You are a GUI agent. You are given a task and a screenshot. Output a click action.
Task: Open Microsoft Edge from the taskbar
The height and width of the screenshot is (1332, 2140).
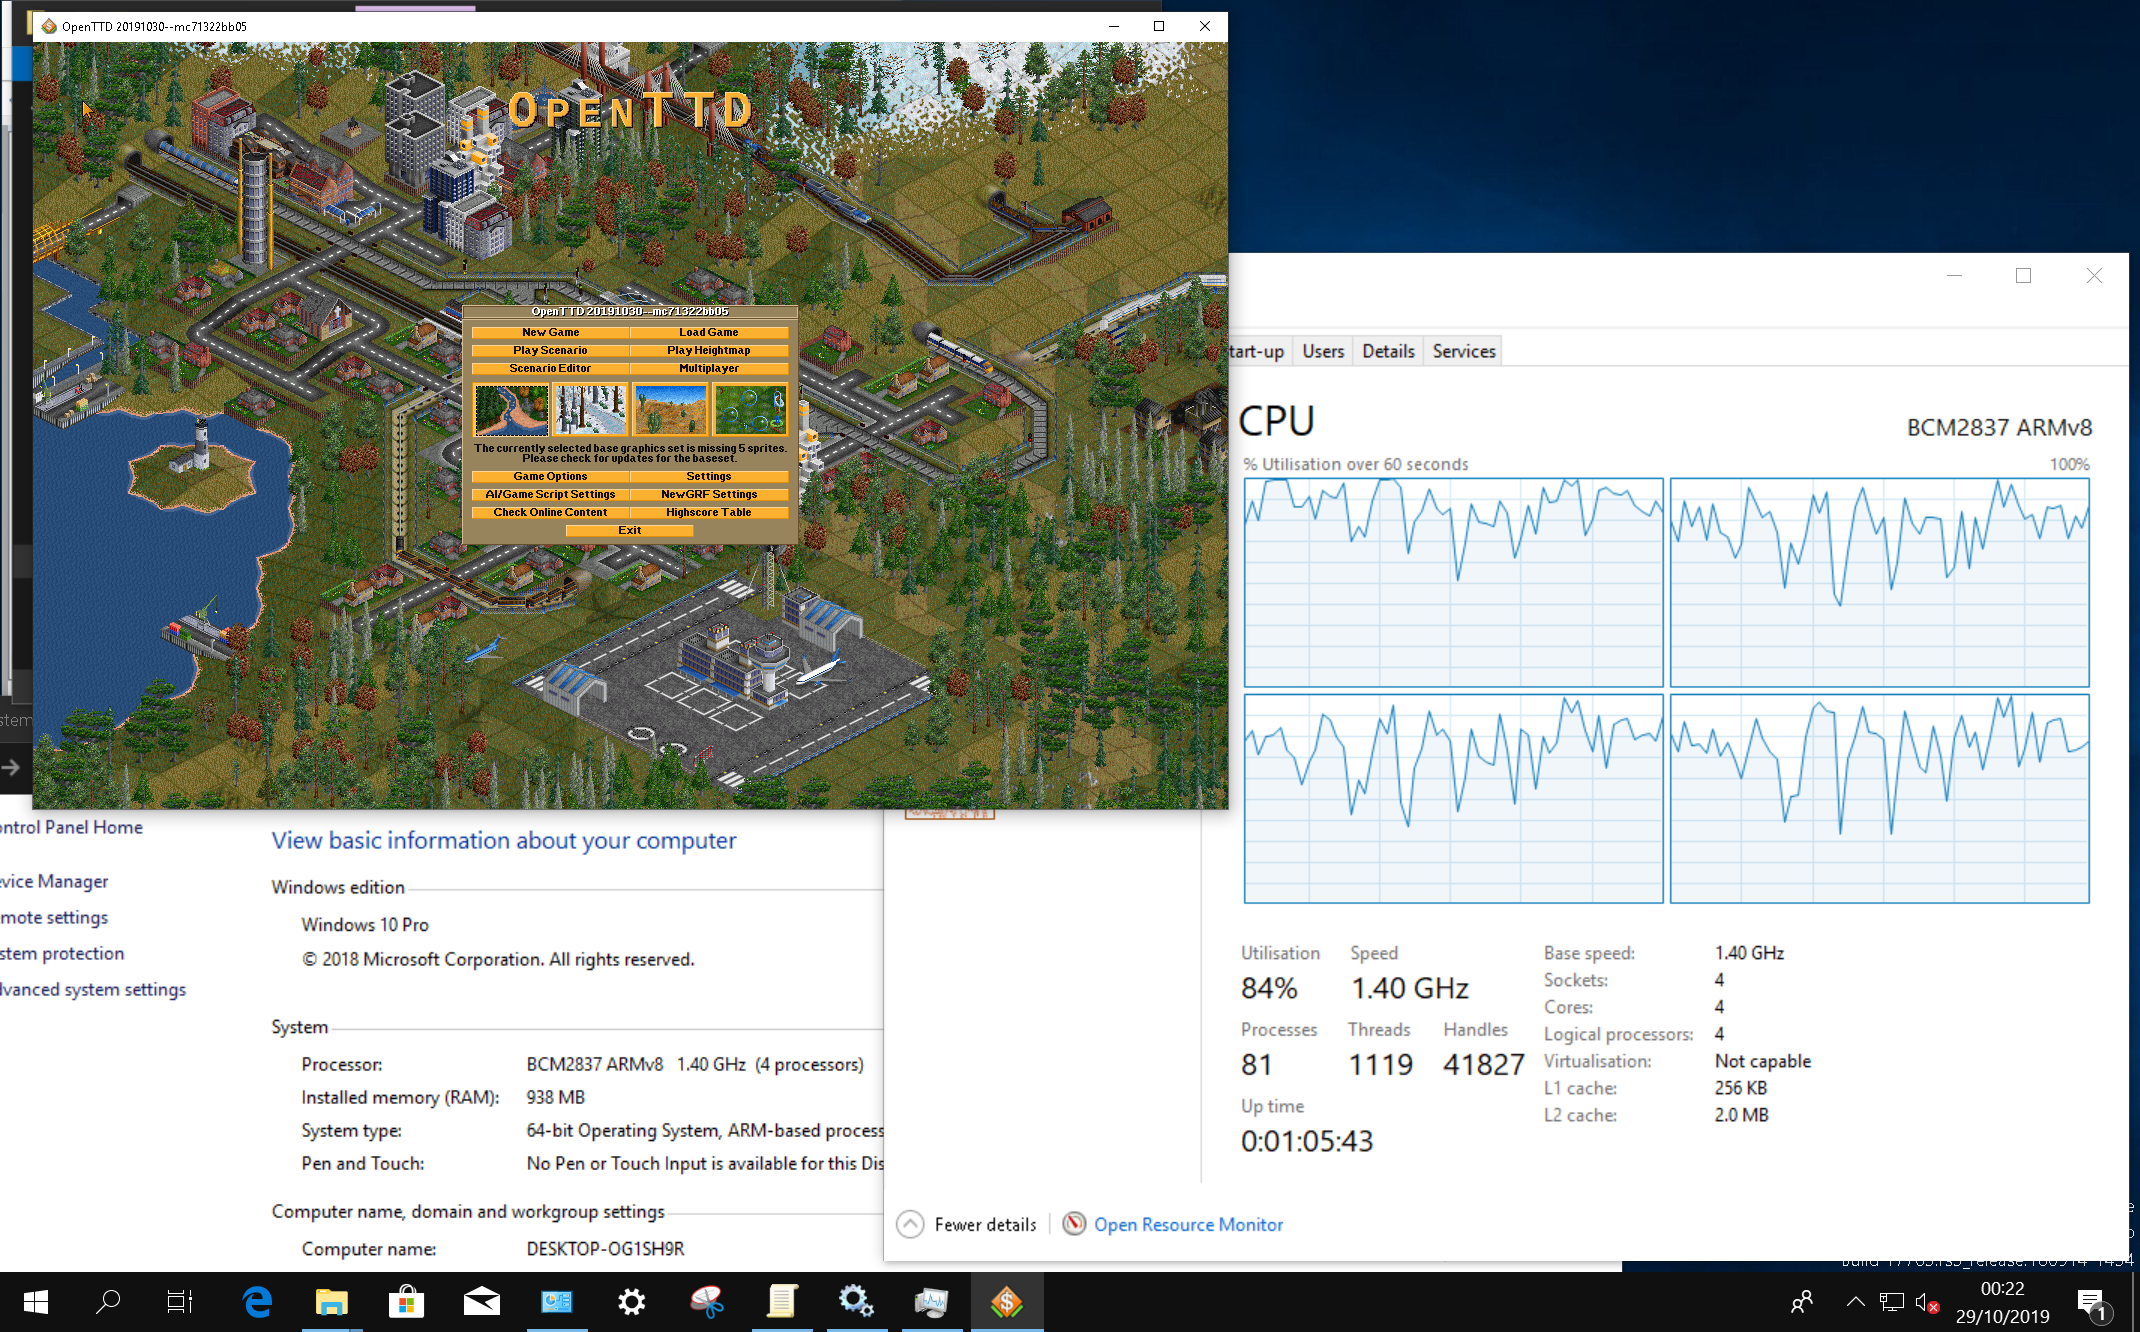[x=257, y=1302]
